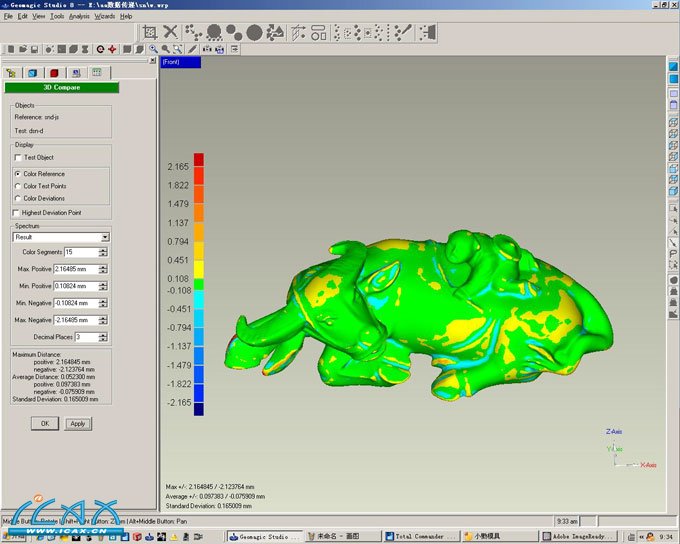This screenshot has width=680, height=544.
Task: Click the red cube icon in panel tabs
Action: [x=54, y=73]
